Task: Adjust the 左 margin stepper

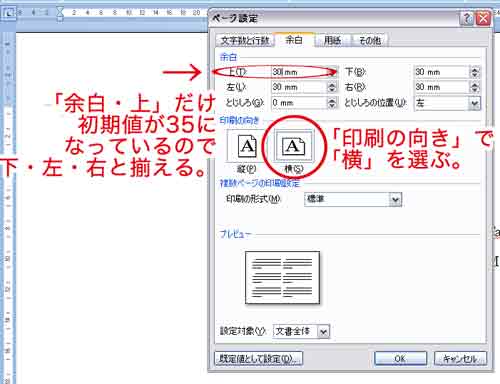Action: pyautogui.click(x=332, y=87)
